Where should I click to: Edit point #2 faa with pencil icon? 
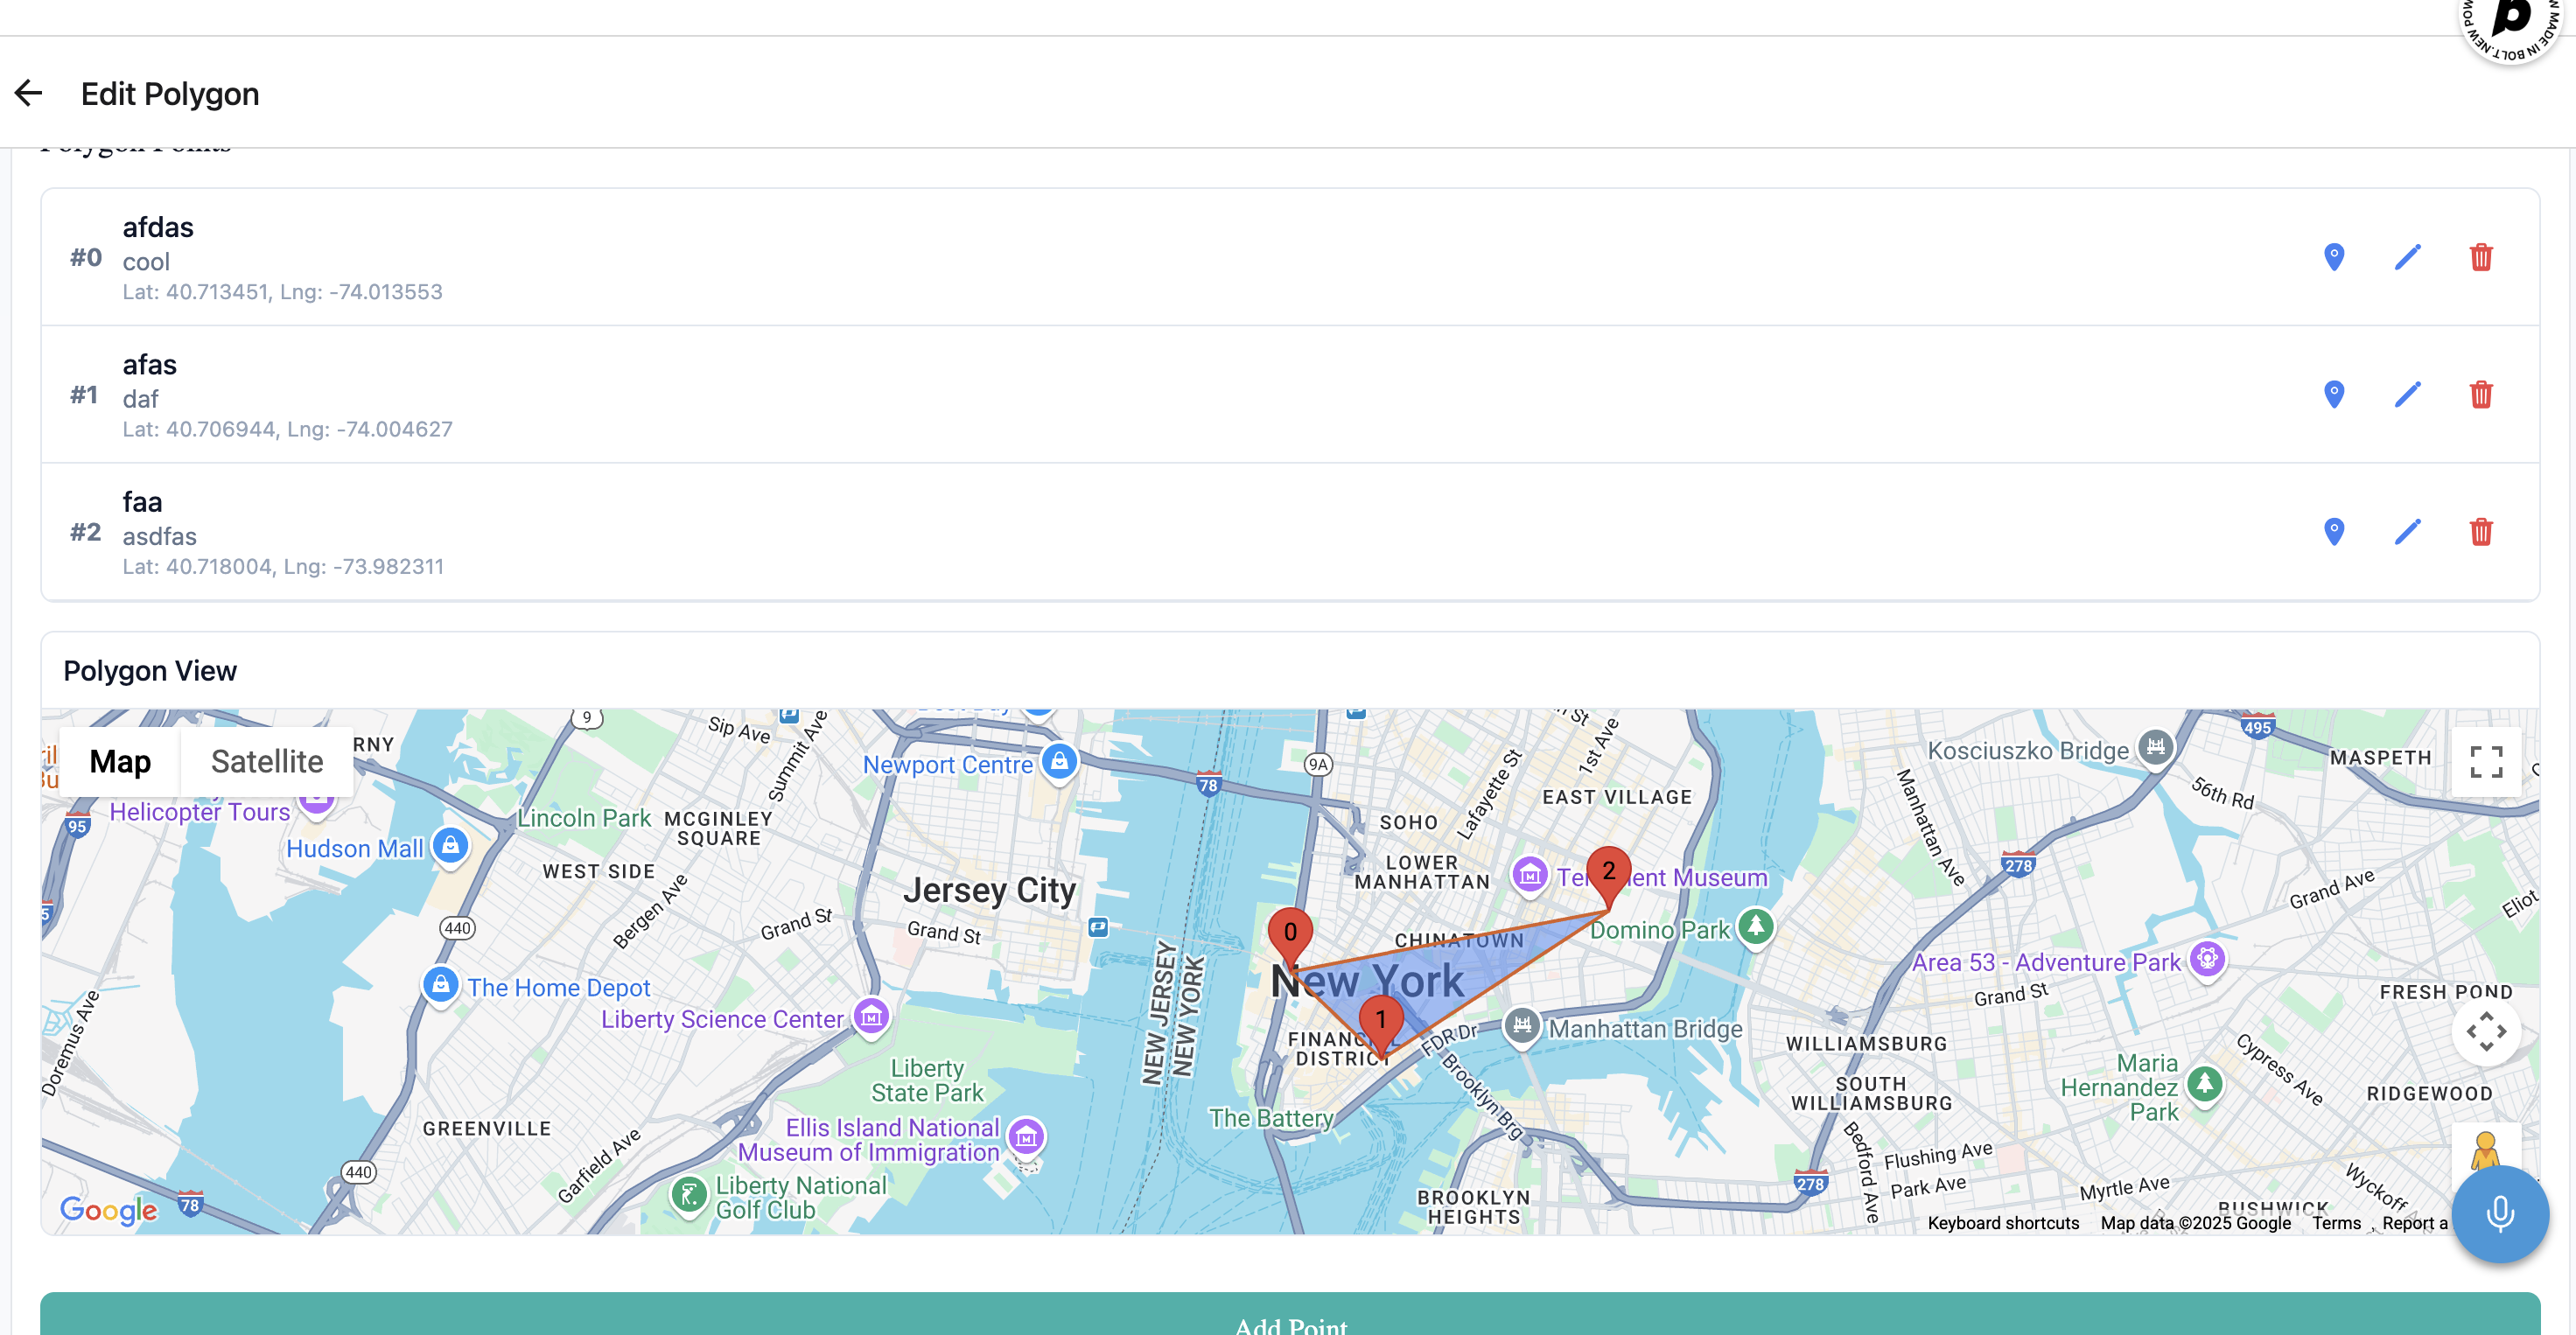(x=2407, y=531)
